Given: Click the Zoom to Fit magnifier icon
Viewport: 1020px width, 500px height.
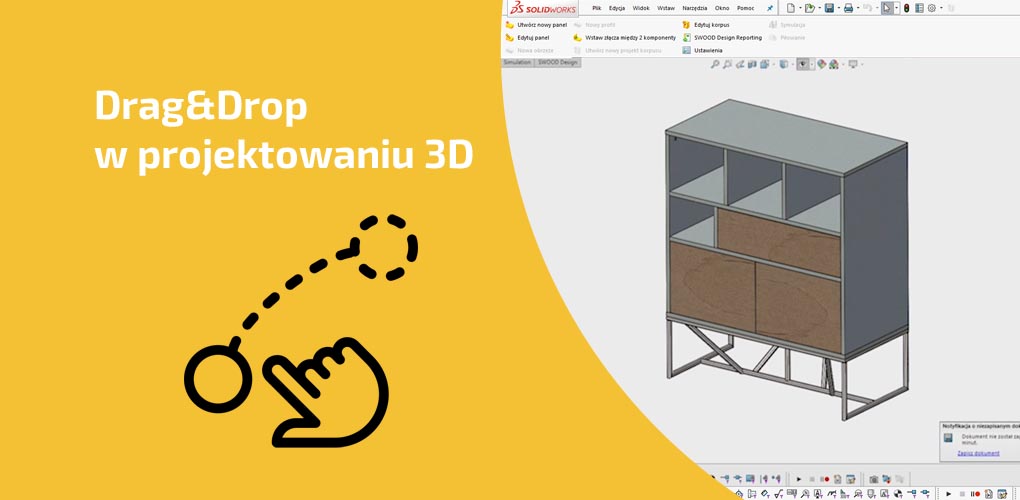Looking at the screenshot, I should [715, 64].
